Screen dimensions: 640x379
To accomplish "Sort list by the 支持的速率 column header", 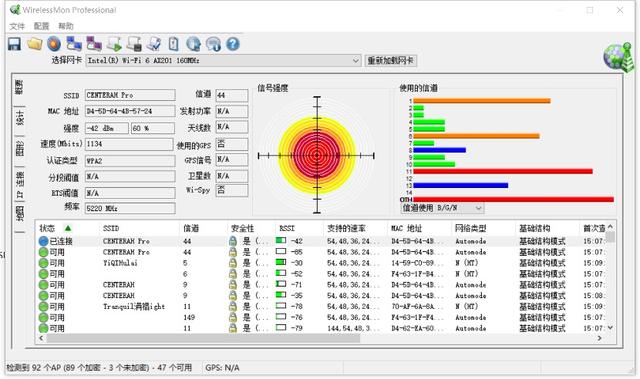I will point(356,228).
